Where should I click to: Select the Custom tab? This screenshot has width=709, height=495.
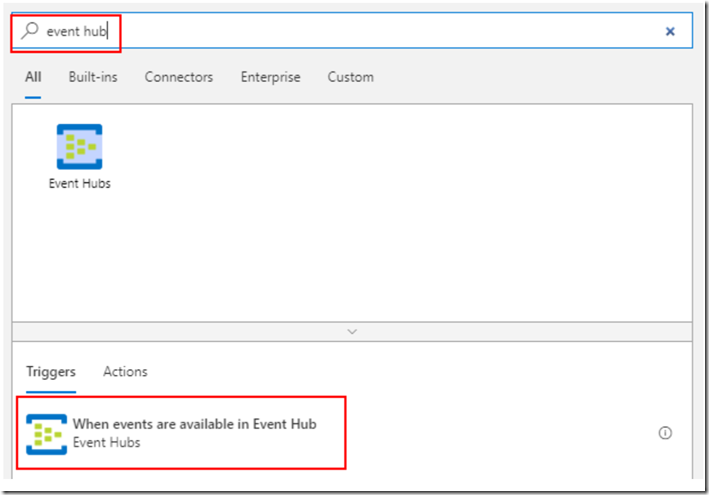click(351, 77)
